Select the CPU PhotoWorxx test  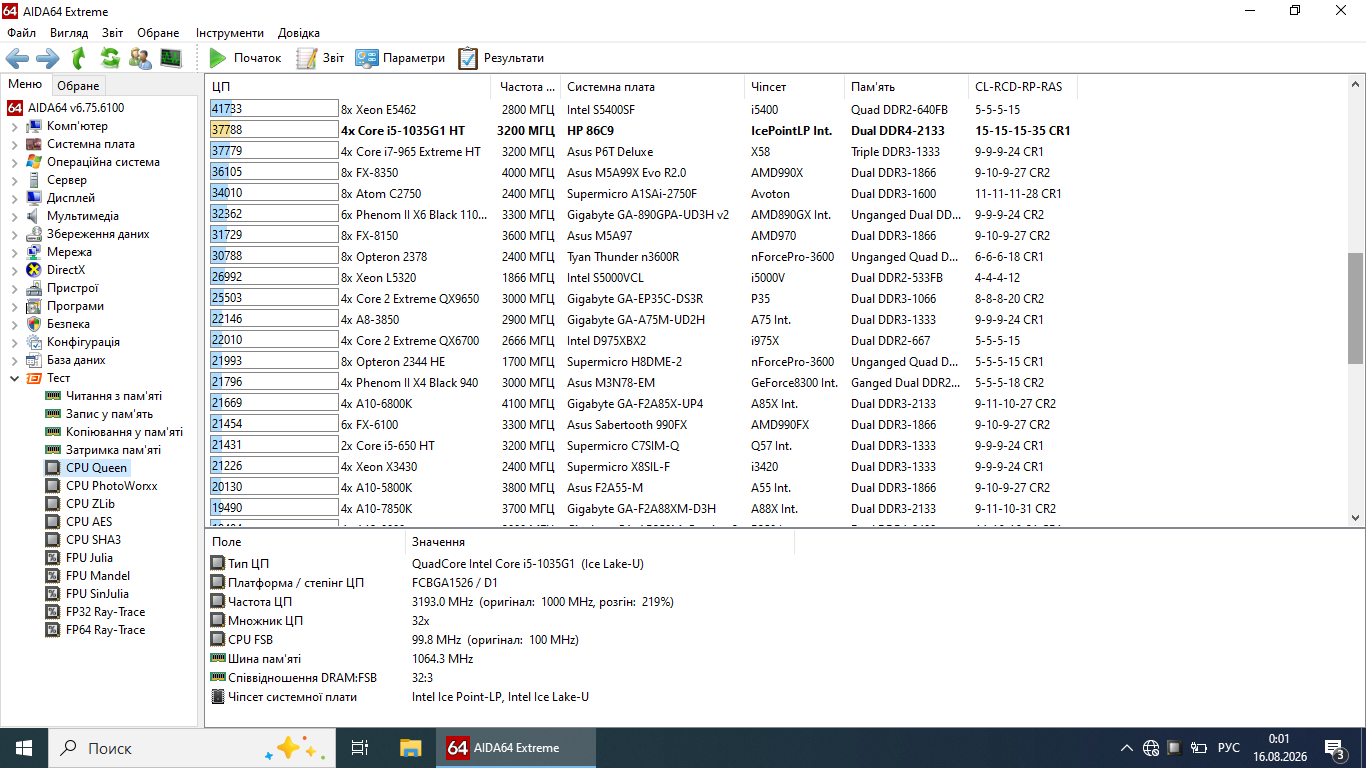point(111,486)
